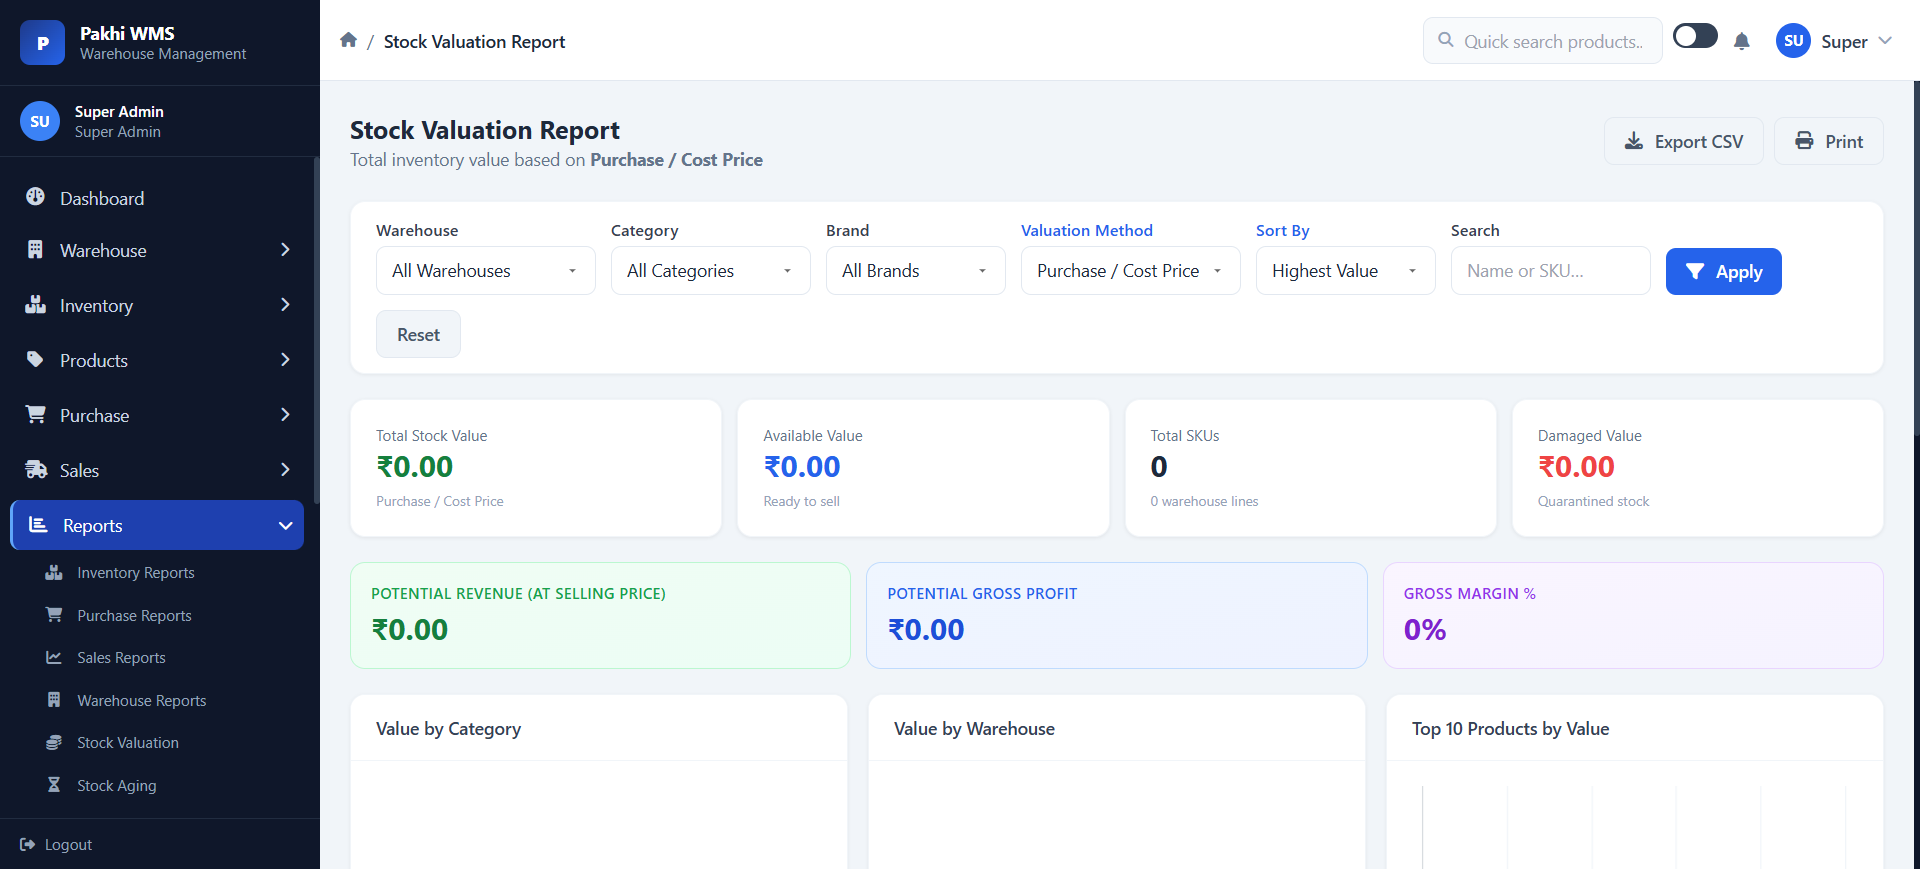Open Purchase Reports from the sidebar
Image resolution: width=1920 pixels, height=869 pixels.
[134, 615]
